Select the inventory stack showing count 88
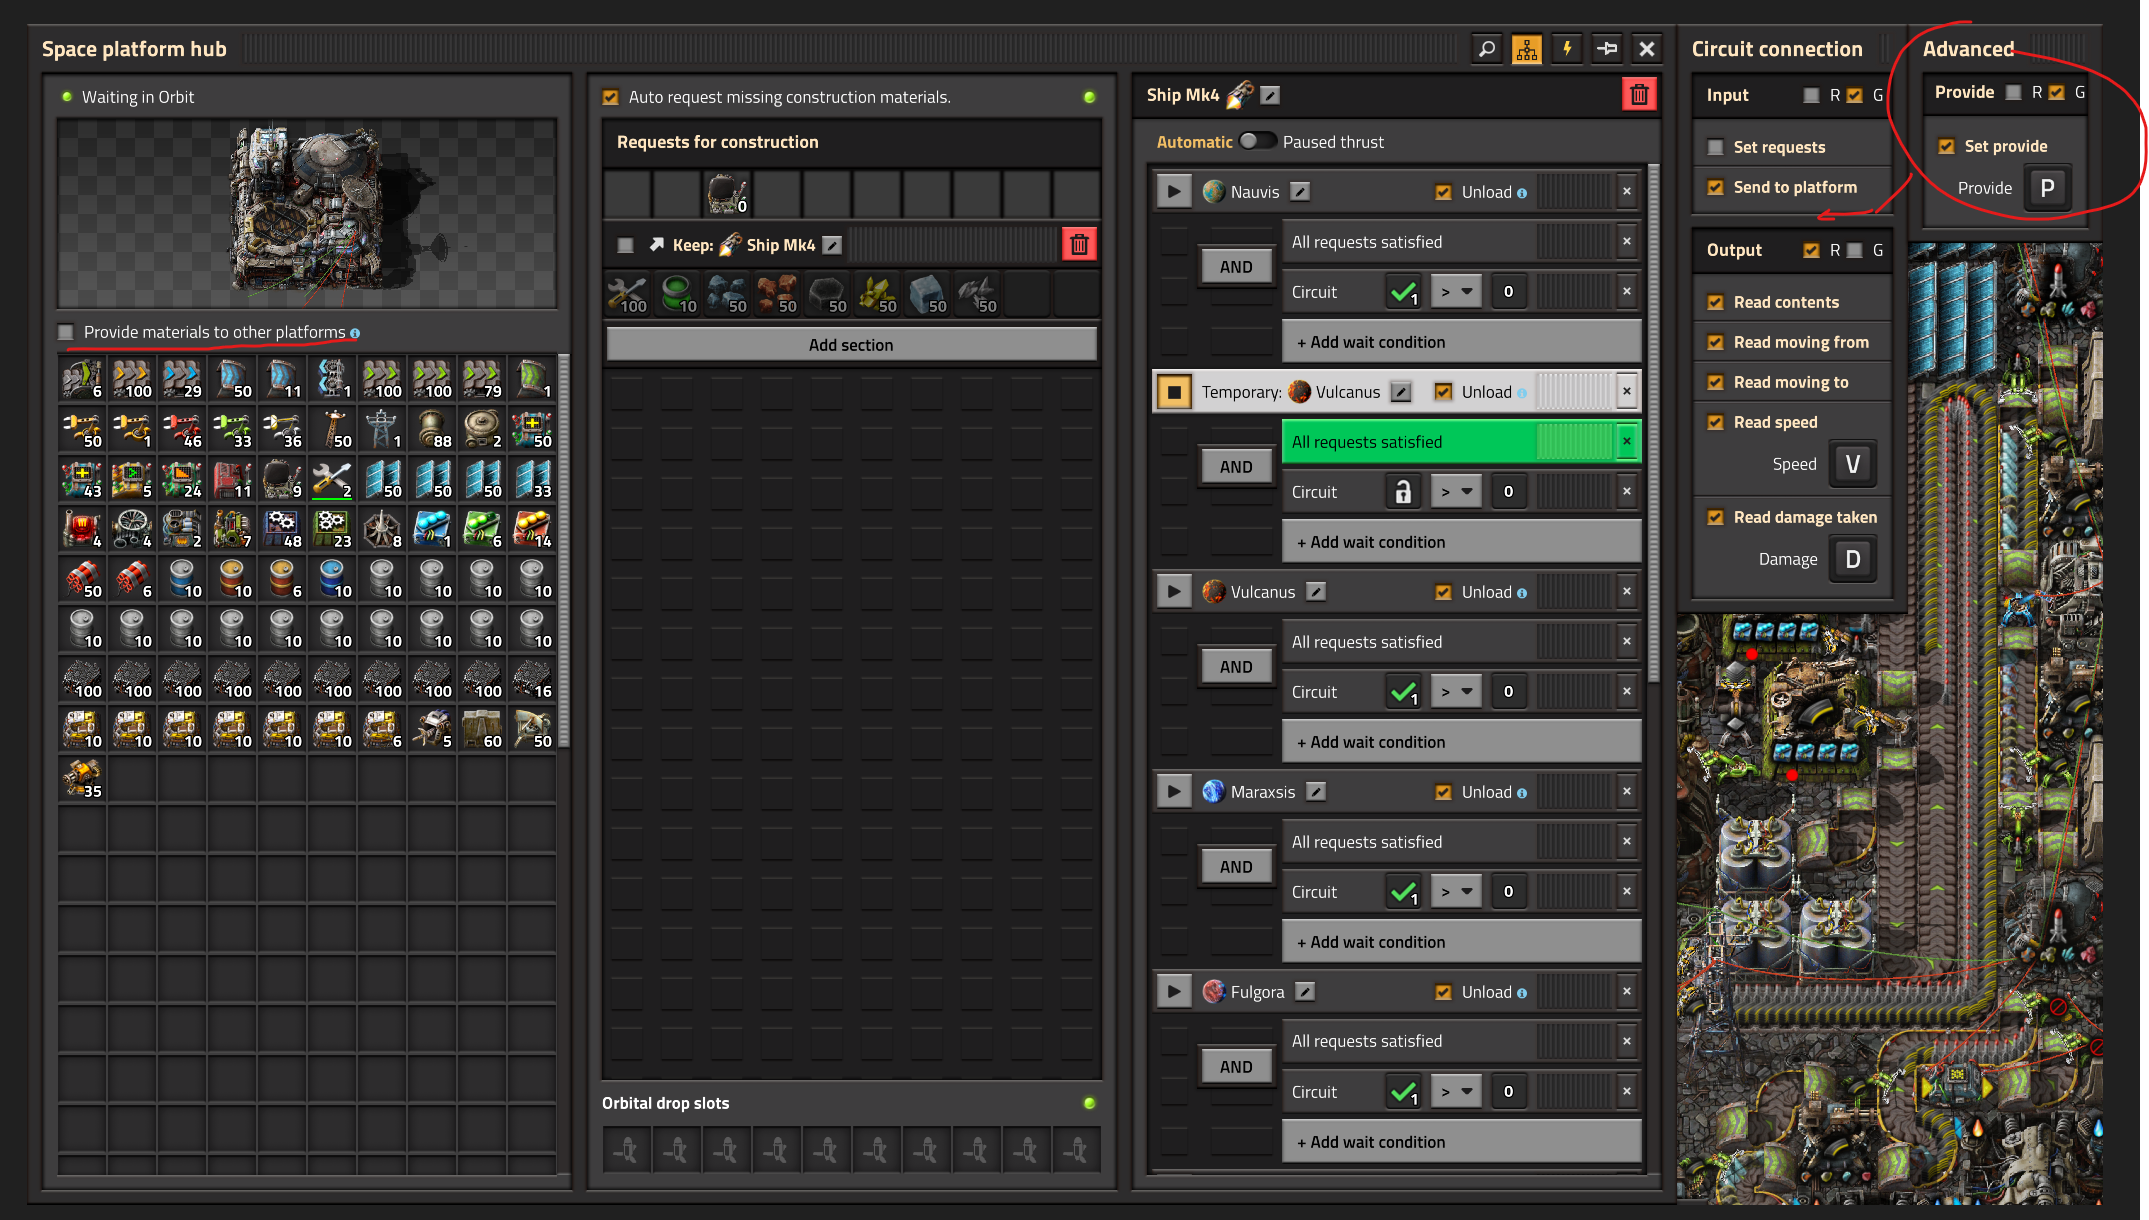The width and height of the screenshot is (2149, 1220). 432,430
